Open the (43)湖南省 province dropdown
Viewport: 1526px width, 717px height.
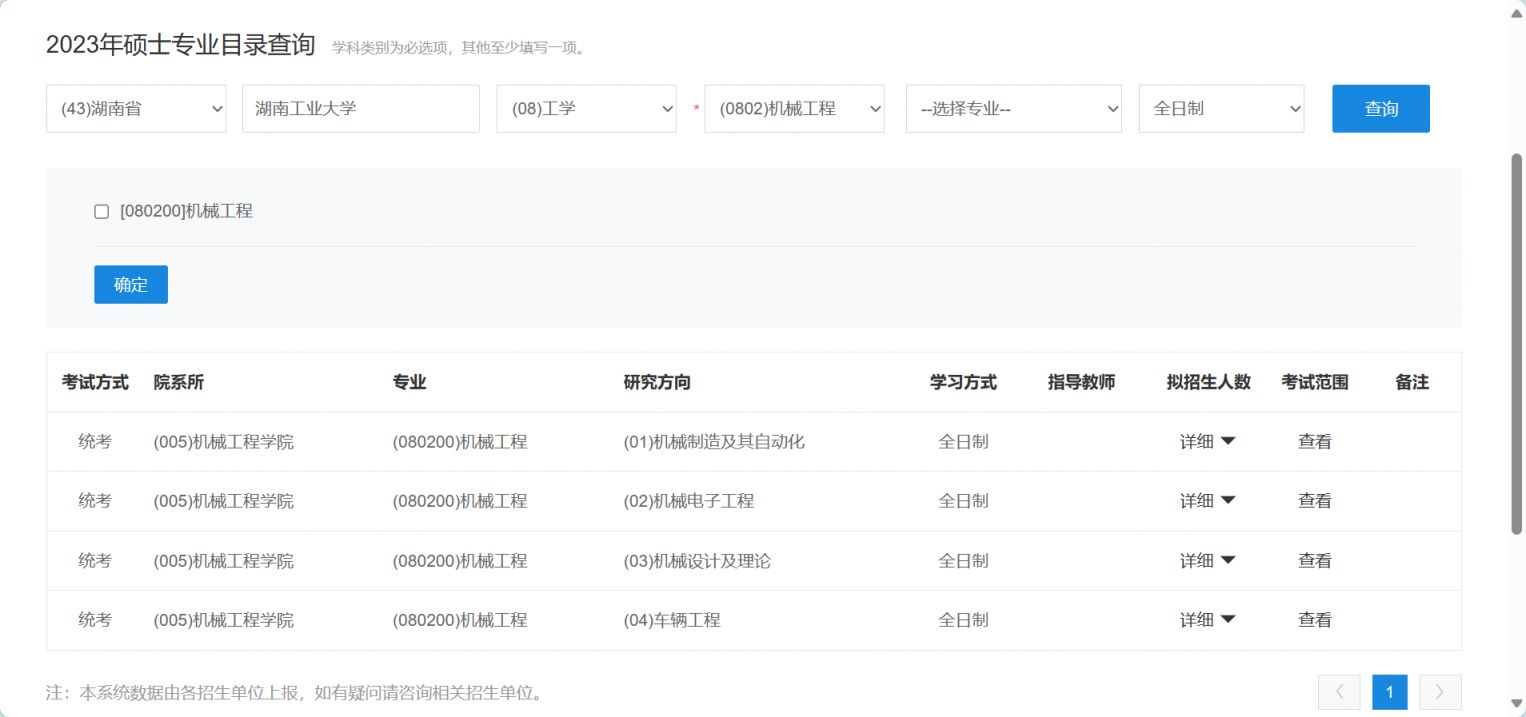136,108
